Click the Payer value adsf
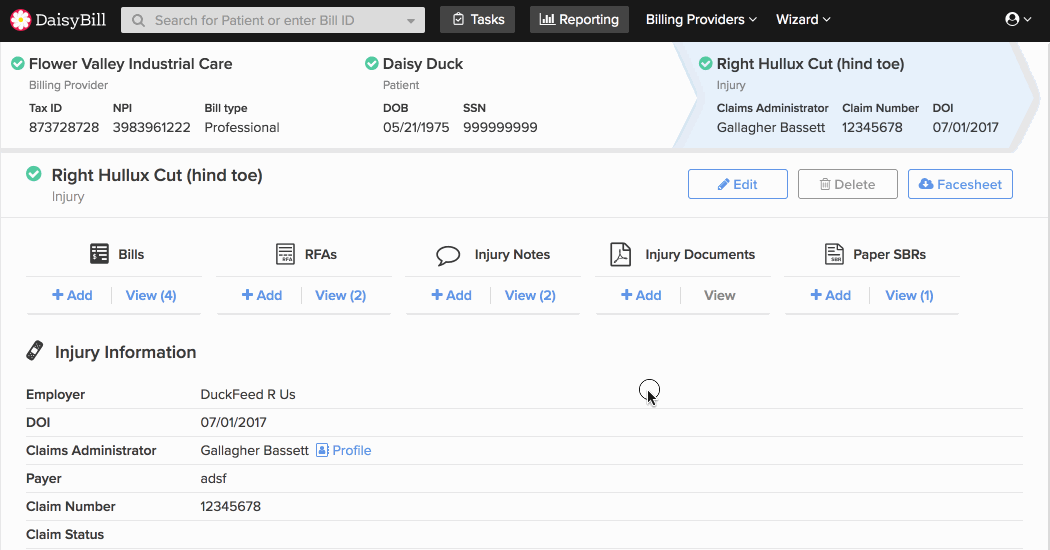 coord(214,478)
